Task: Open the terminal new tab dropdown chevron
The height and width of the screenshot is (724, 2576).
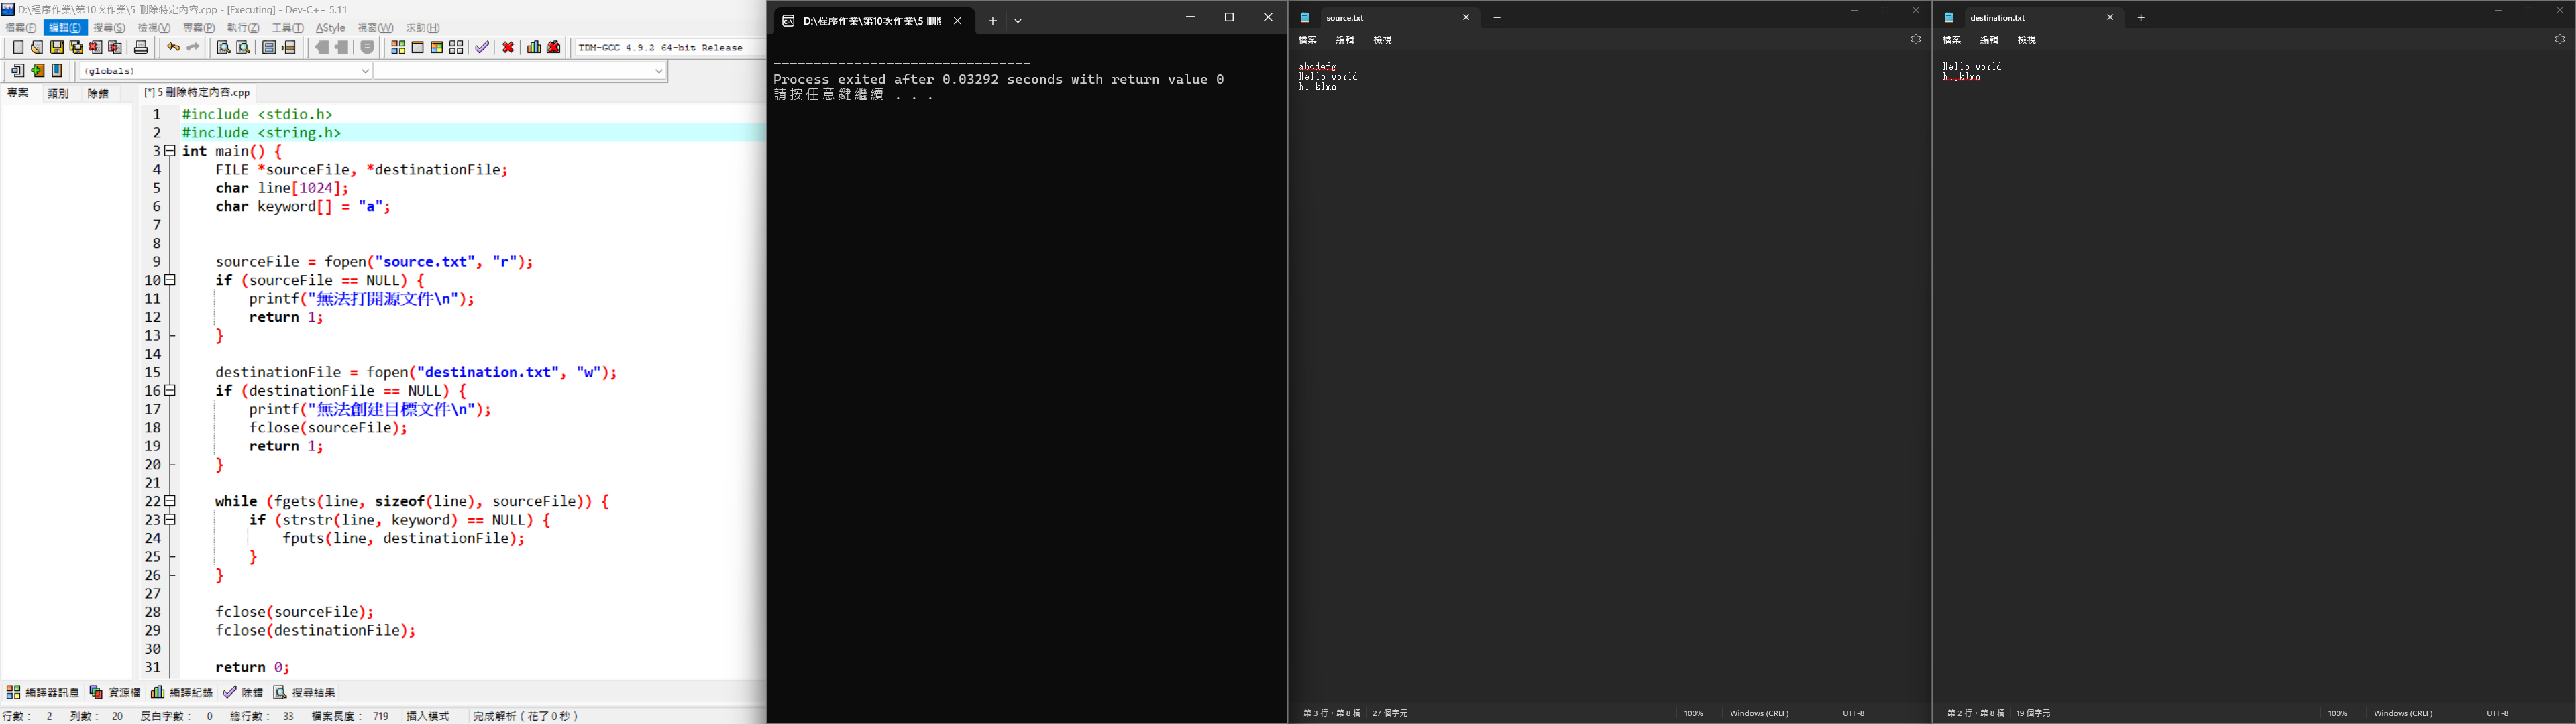Action: (1018, 21)
